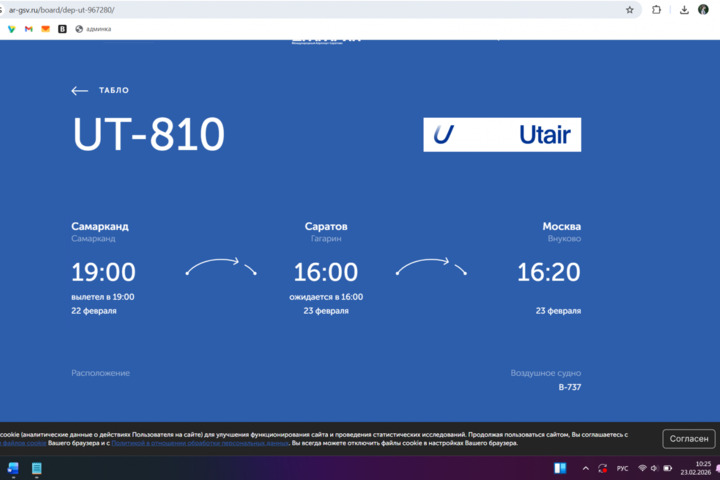Open the orange mail bookmark icon
Viewport: 720px width, 480px height.
click(x=45, y=29)
